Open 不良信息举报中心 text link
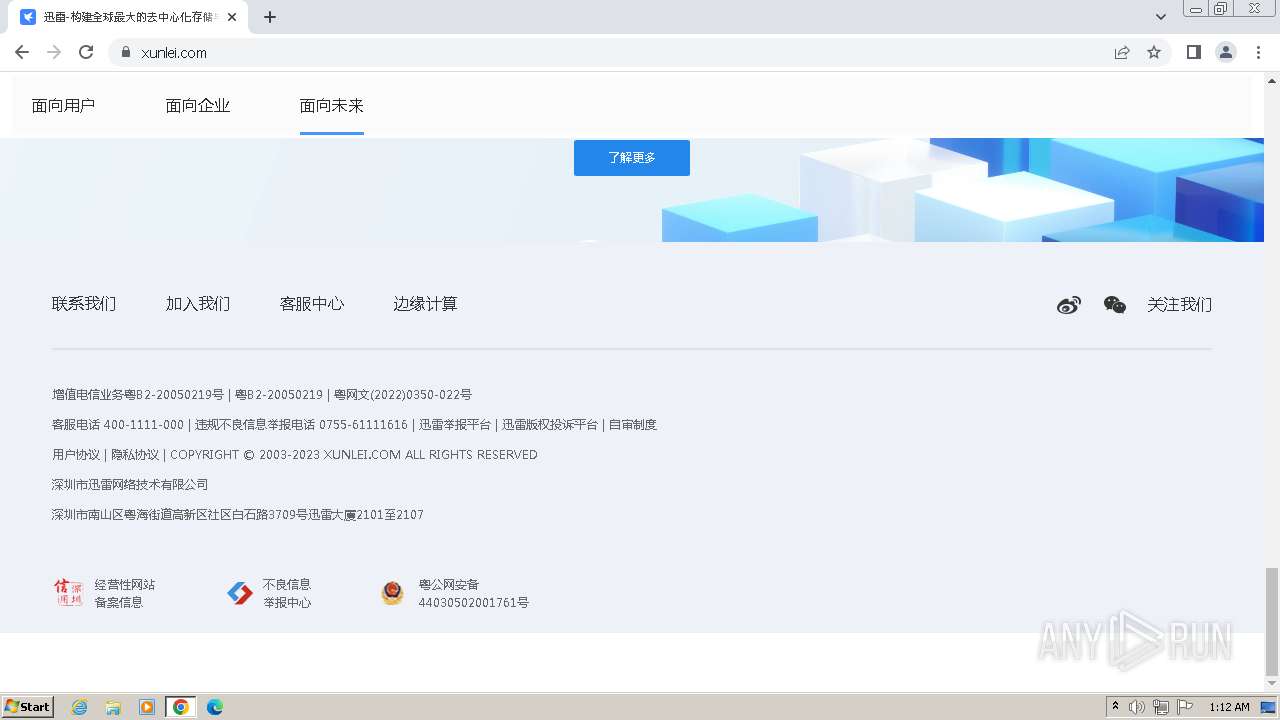1280x720 pixels. tap(287, 593)
